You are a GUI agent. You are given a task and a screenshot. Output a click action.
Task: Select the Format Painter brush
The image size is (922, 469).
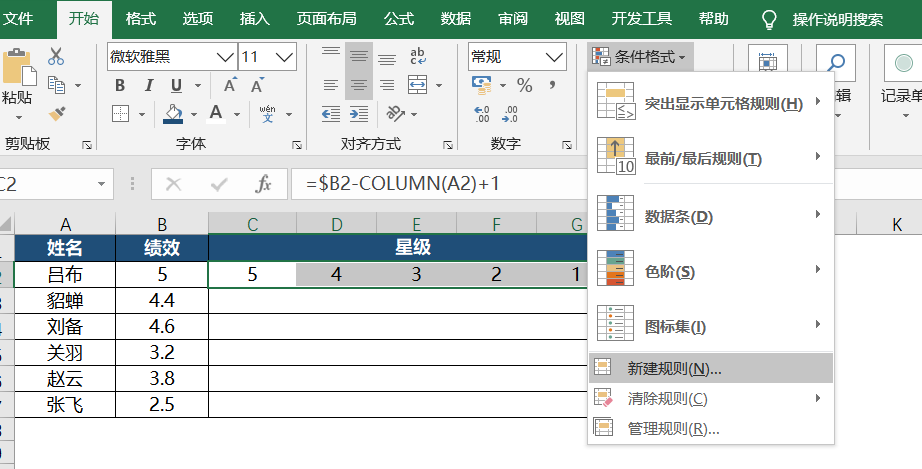pyautogui.click(x=56, y=113)
